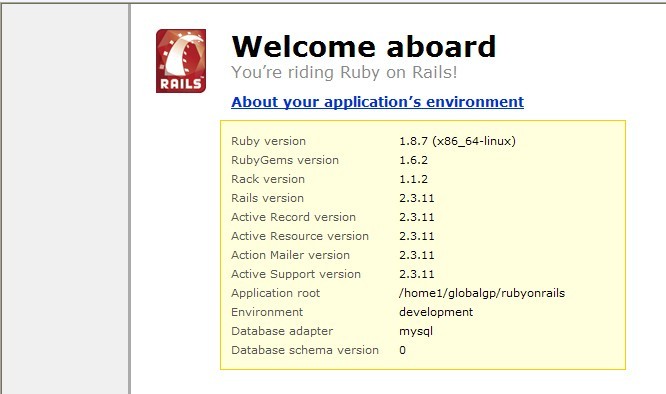This screenshot has width=666, height=394.
Task: Select the 'development' environment value
Action: [436, 312]
